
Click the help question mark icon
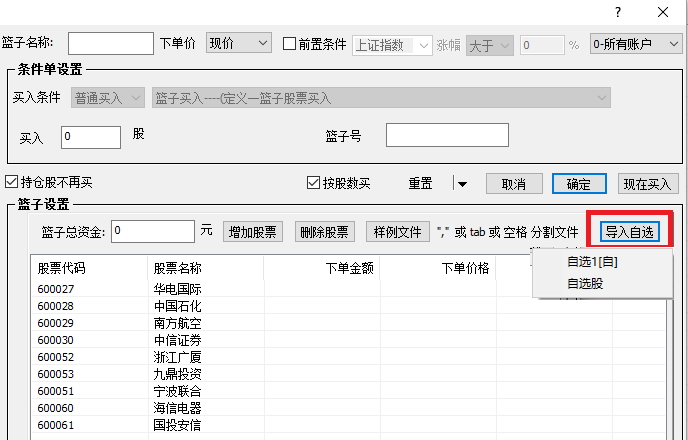pyautogui.click(x=618, y=12)
